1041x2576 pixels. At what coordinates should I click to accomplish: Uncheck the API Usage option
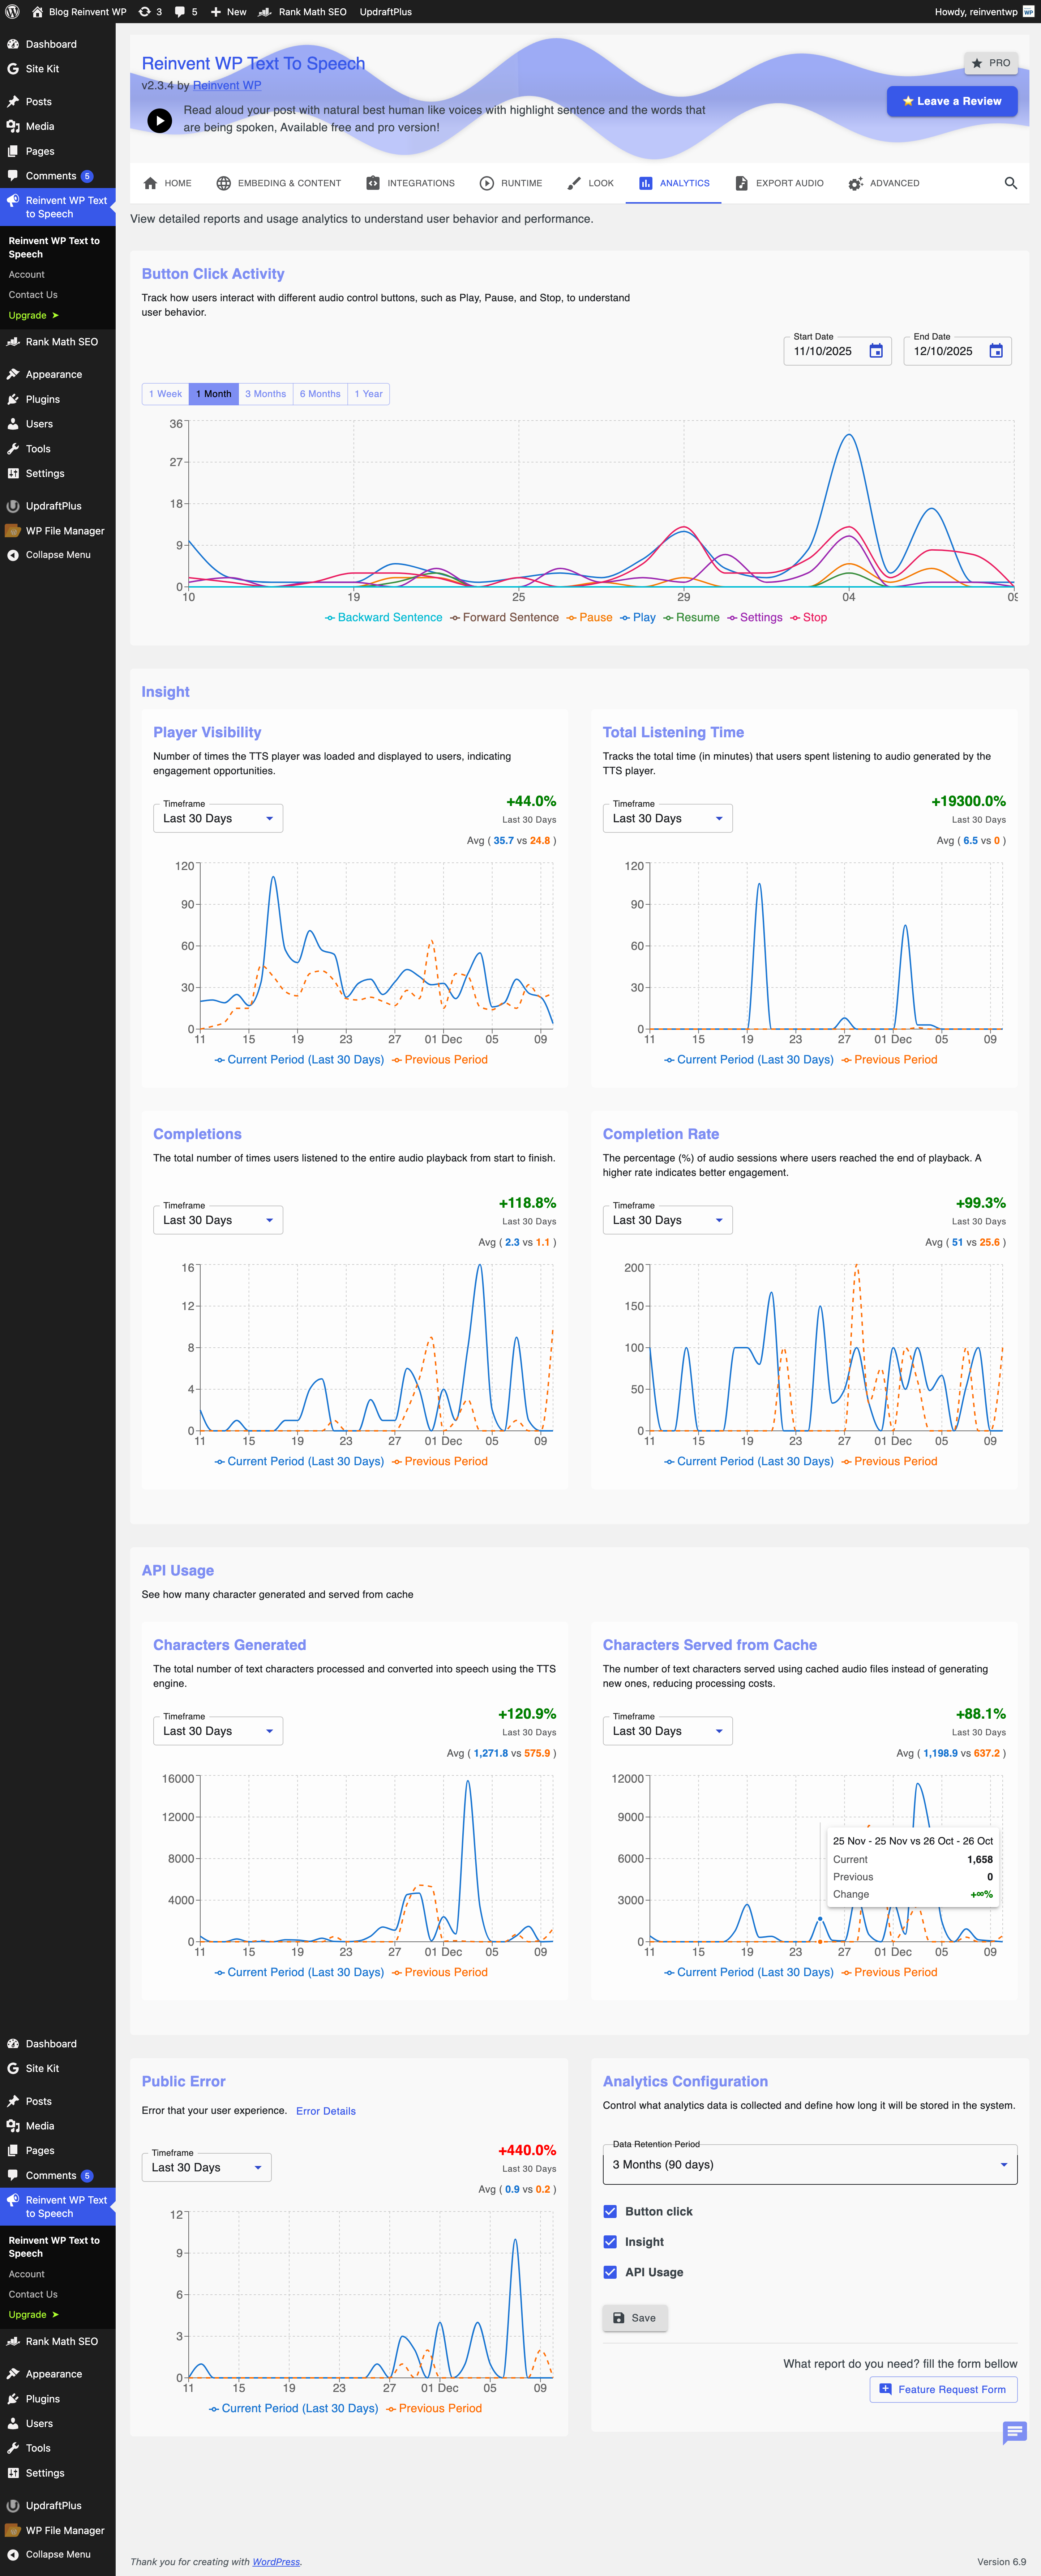pos(610,2271)
